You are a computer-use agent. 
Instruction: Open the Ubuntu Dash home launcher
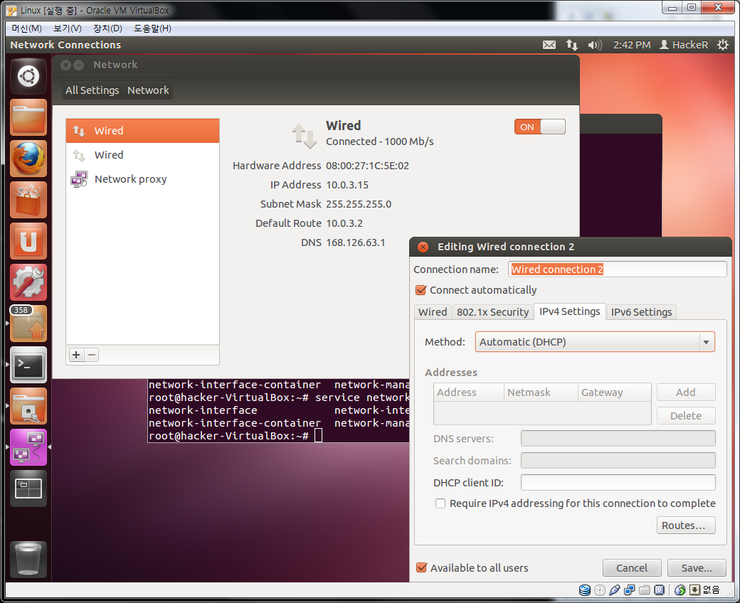[x=28, y=76]
